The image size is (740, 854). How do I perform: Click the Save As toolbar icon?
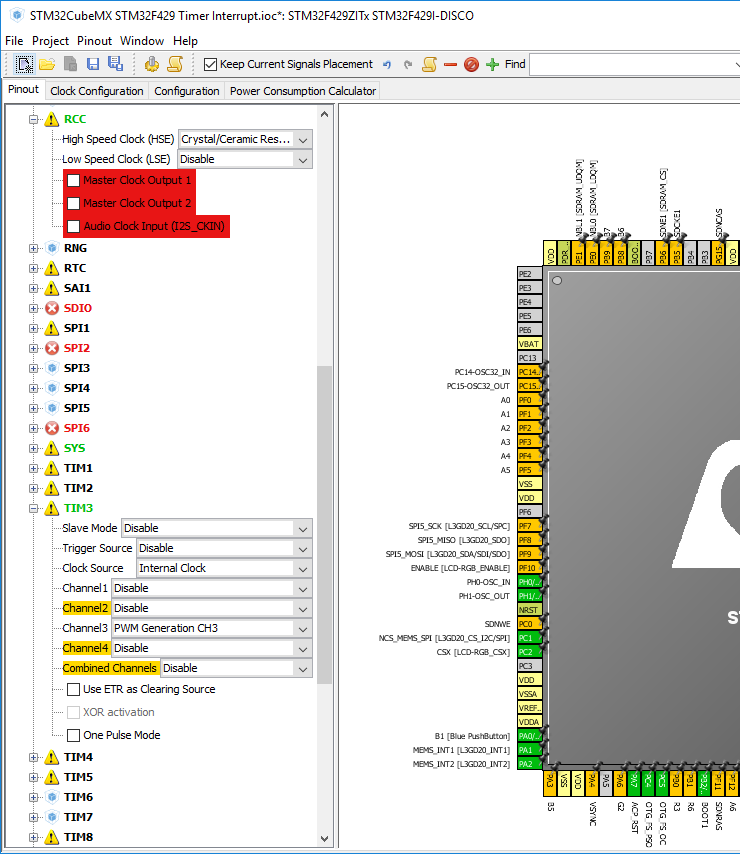115,64
